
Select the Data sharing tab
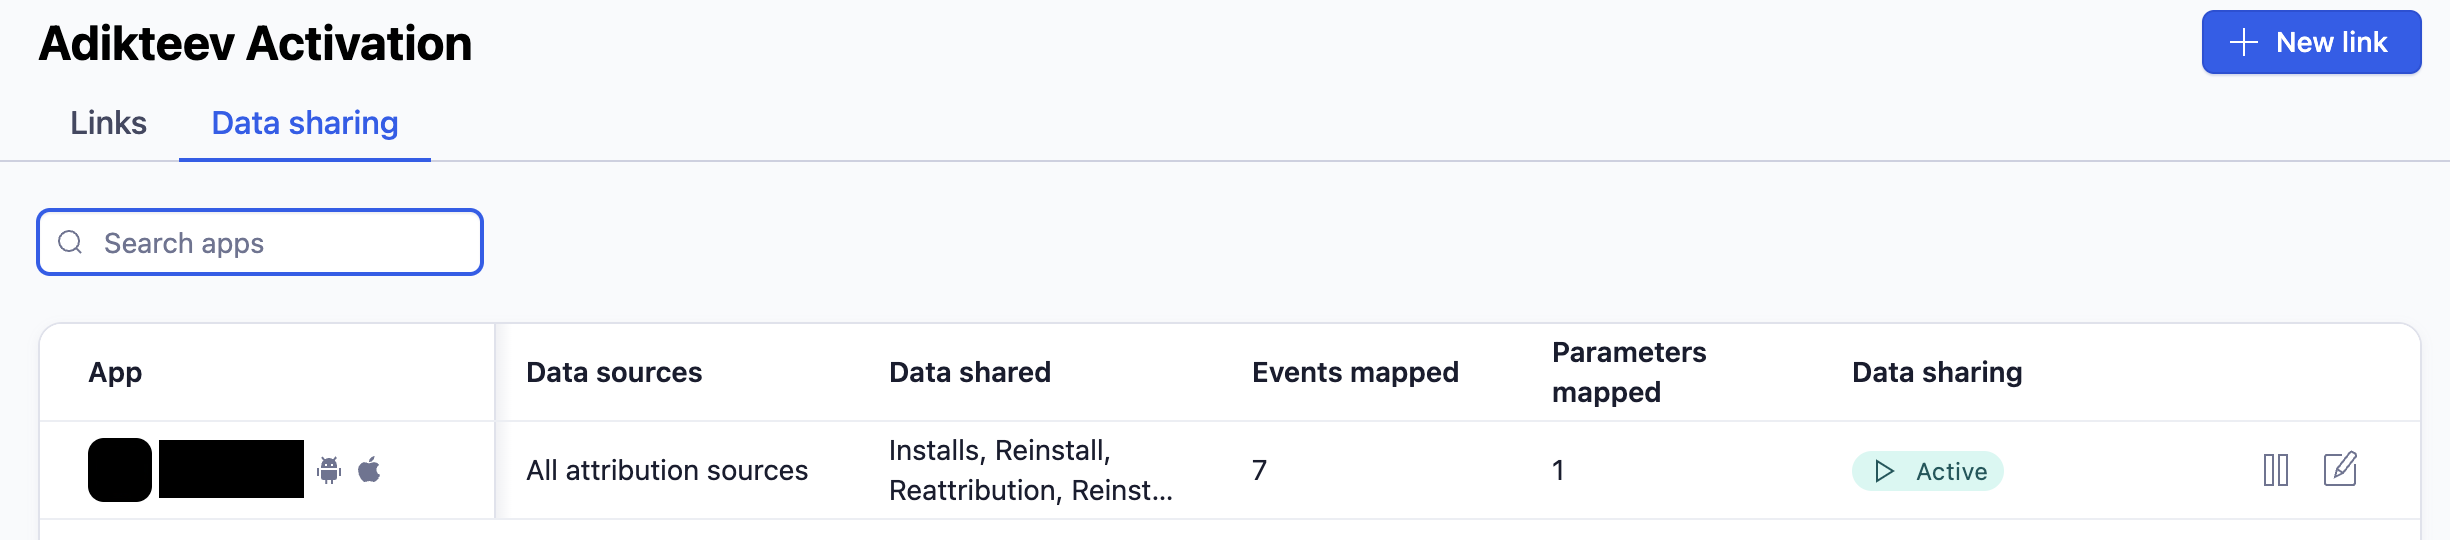[305, 123]
